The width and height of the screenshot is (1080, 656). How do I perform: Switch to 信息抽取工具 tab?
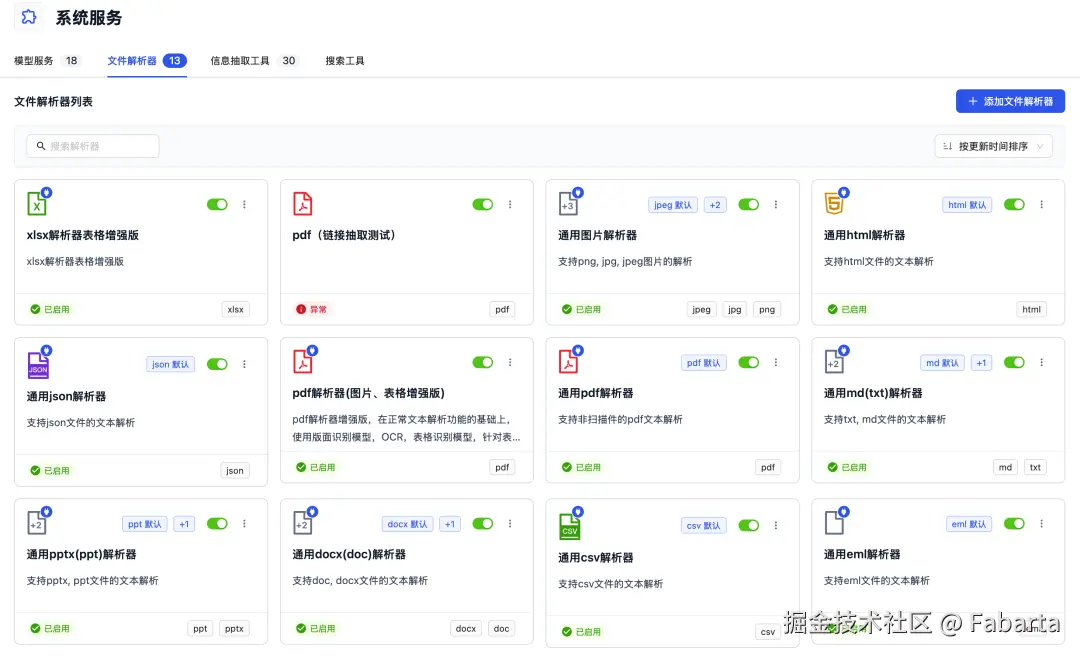253,61
